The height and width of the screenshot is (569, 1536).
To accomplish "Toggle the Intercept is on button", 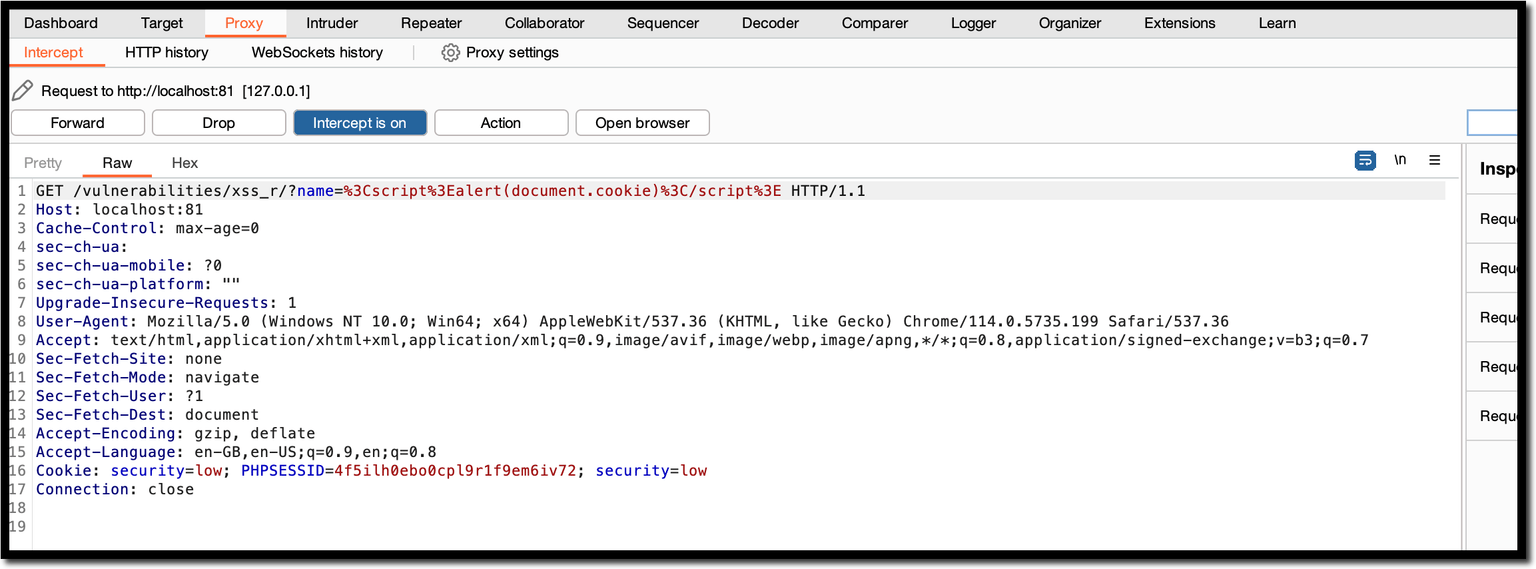I will click(x=360, y=123).
